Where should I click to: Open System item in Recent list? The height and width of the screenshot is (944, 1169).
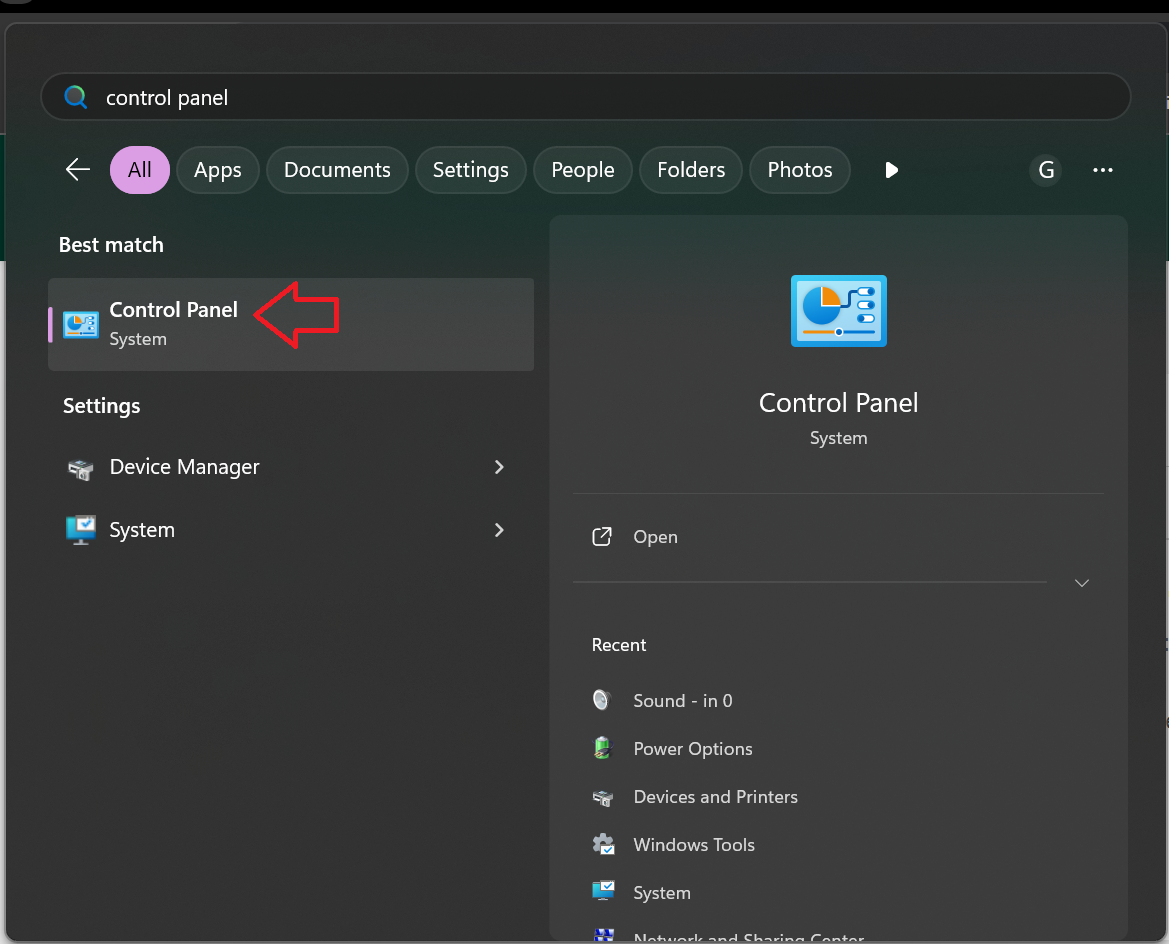[661, 893]
